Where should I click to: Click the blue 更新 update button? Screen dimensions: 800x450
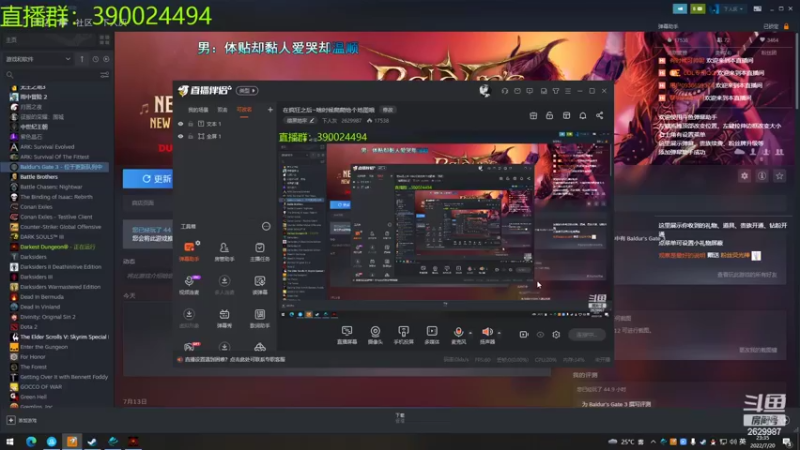click(x=149, y=179)
